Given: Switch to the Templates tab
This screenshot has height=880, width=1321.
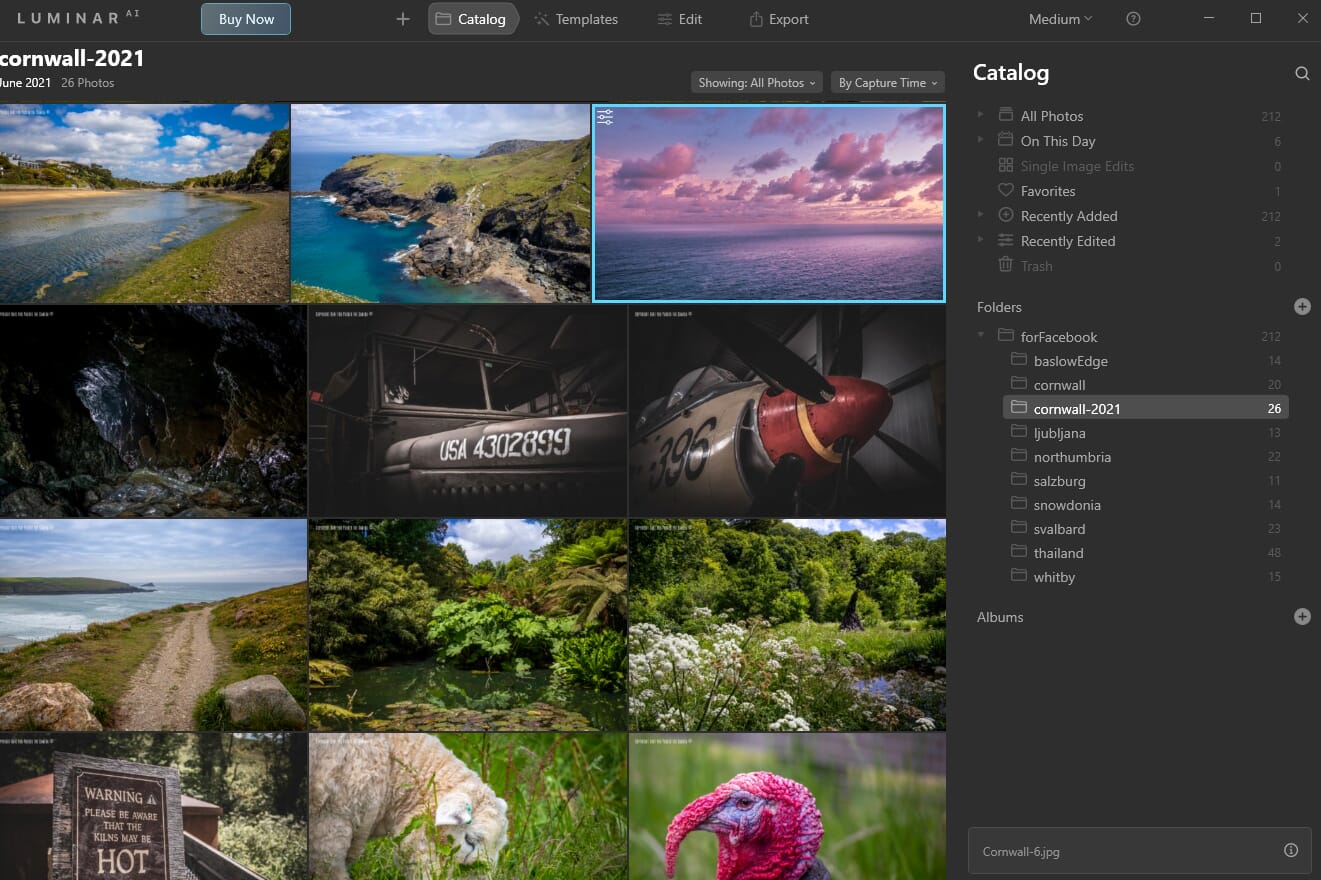Looking at the screenshot, I should tap(576, 18).
